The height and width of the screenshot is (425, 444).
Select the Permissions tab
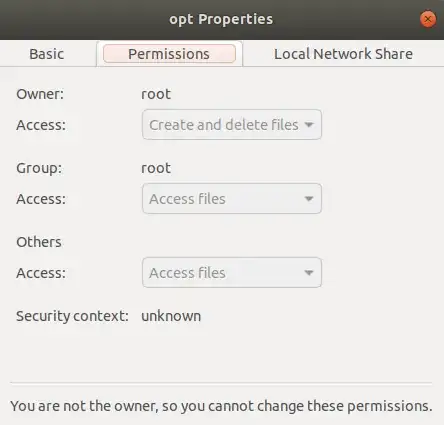[169, 54]
